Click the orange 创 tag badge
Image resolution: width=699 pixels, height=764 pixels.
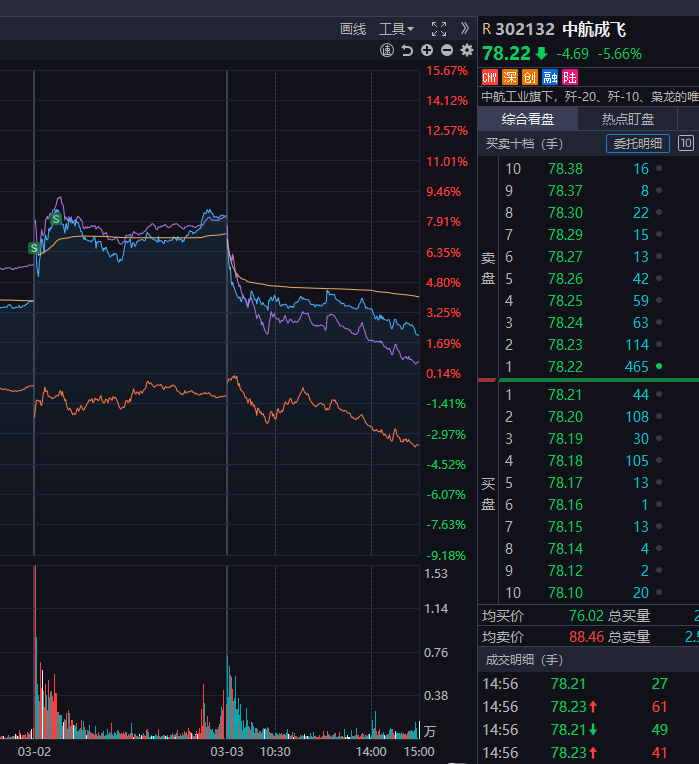530,77
